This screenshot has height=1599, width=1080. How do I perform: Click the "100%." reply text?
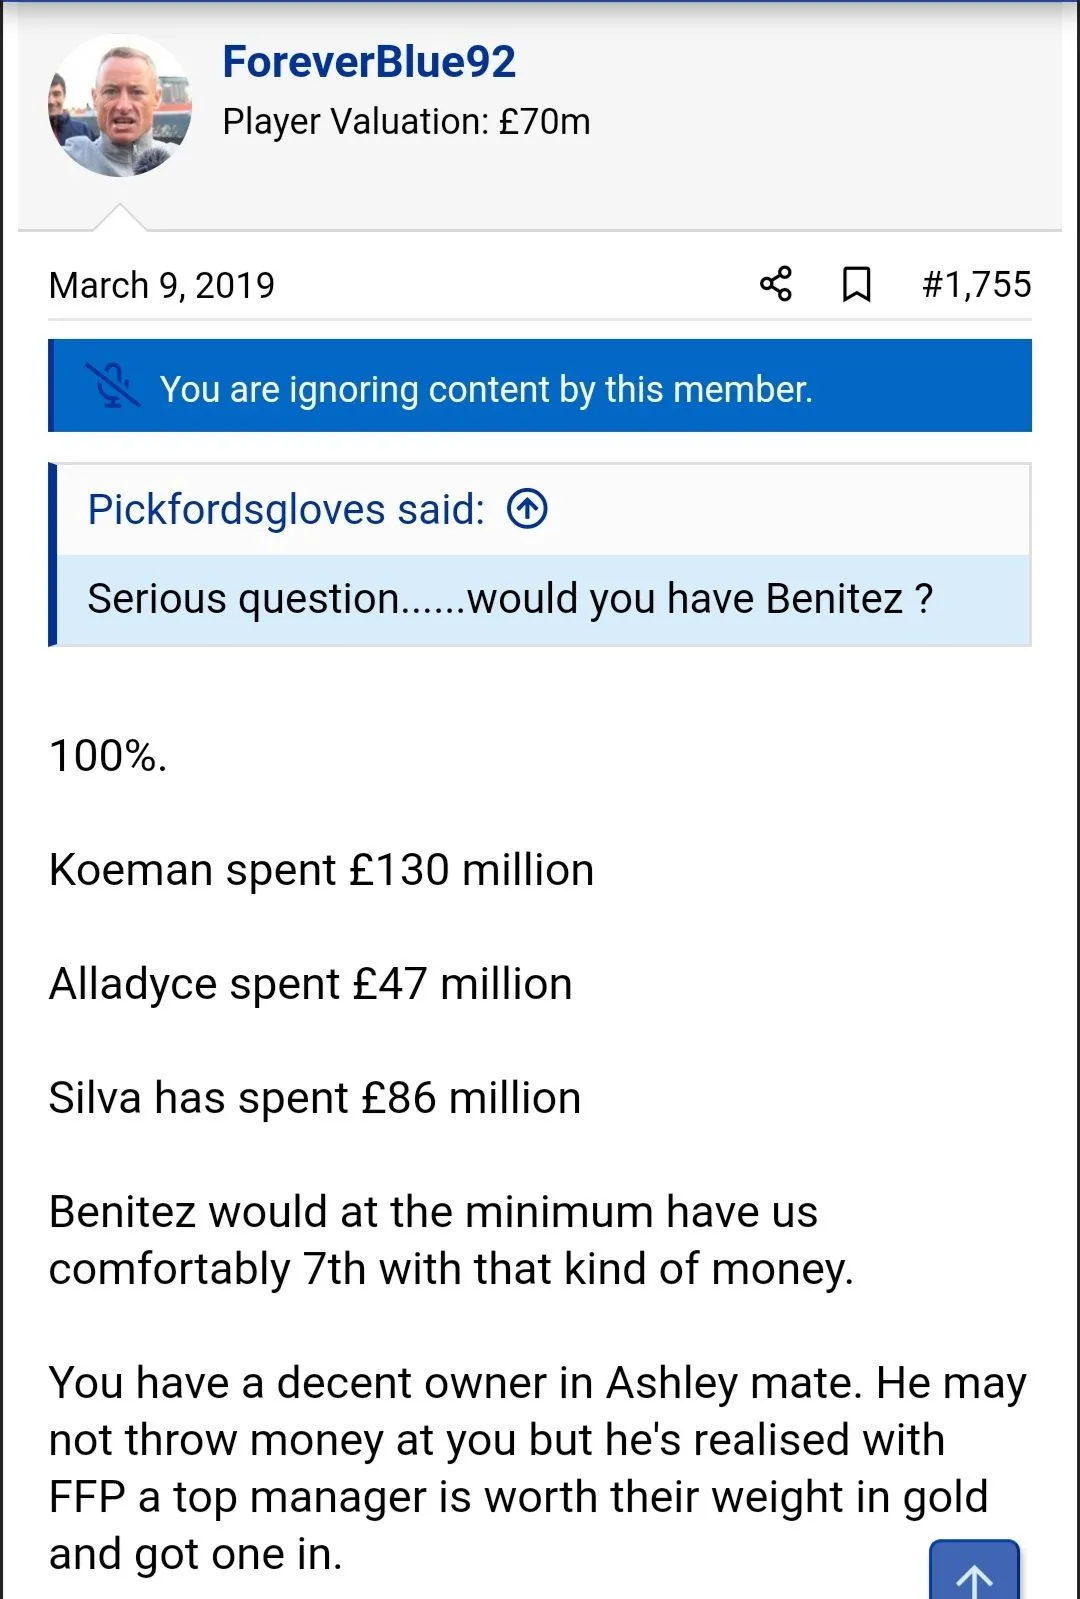click(x=108, y=756)
